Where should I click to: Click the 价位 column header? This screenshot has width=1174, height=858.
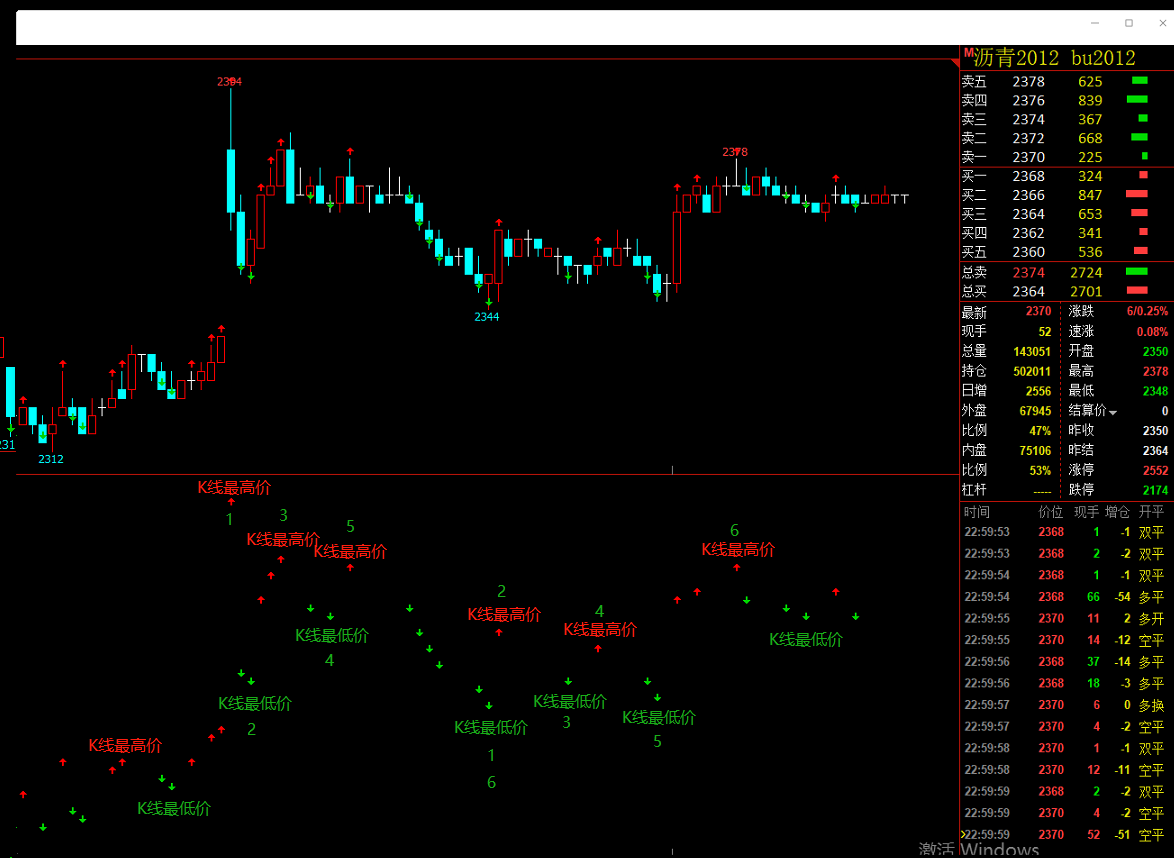pyautogui.click(x=1050, y=512)
